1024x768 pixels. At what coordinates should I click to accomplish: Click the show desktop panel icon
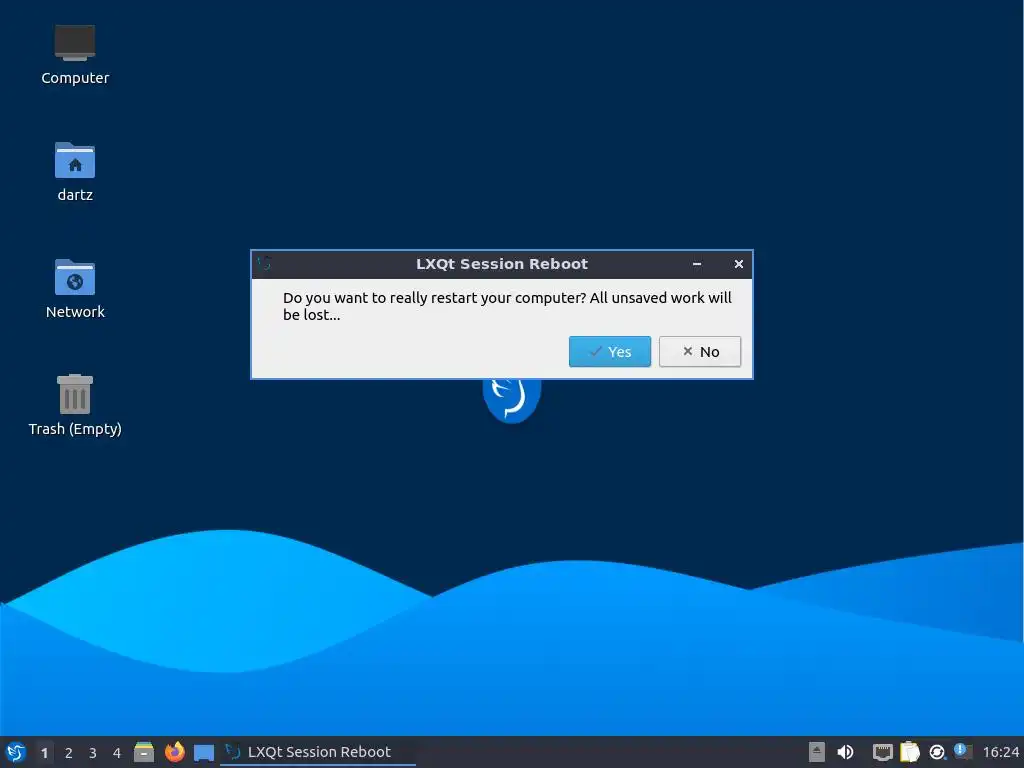(x=204, y=752)
